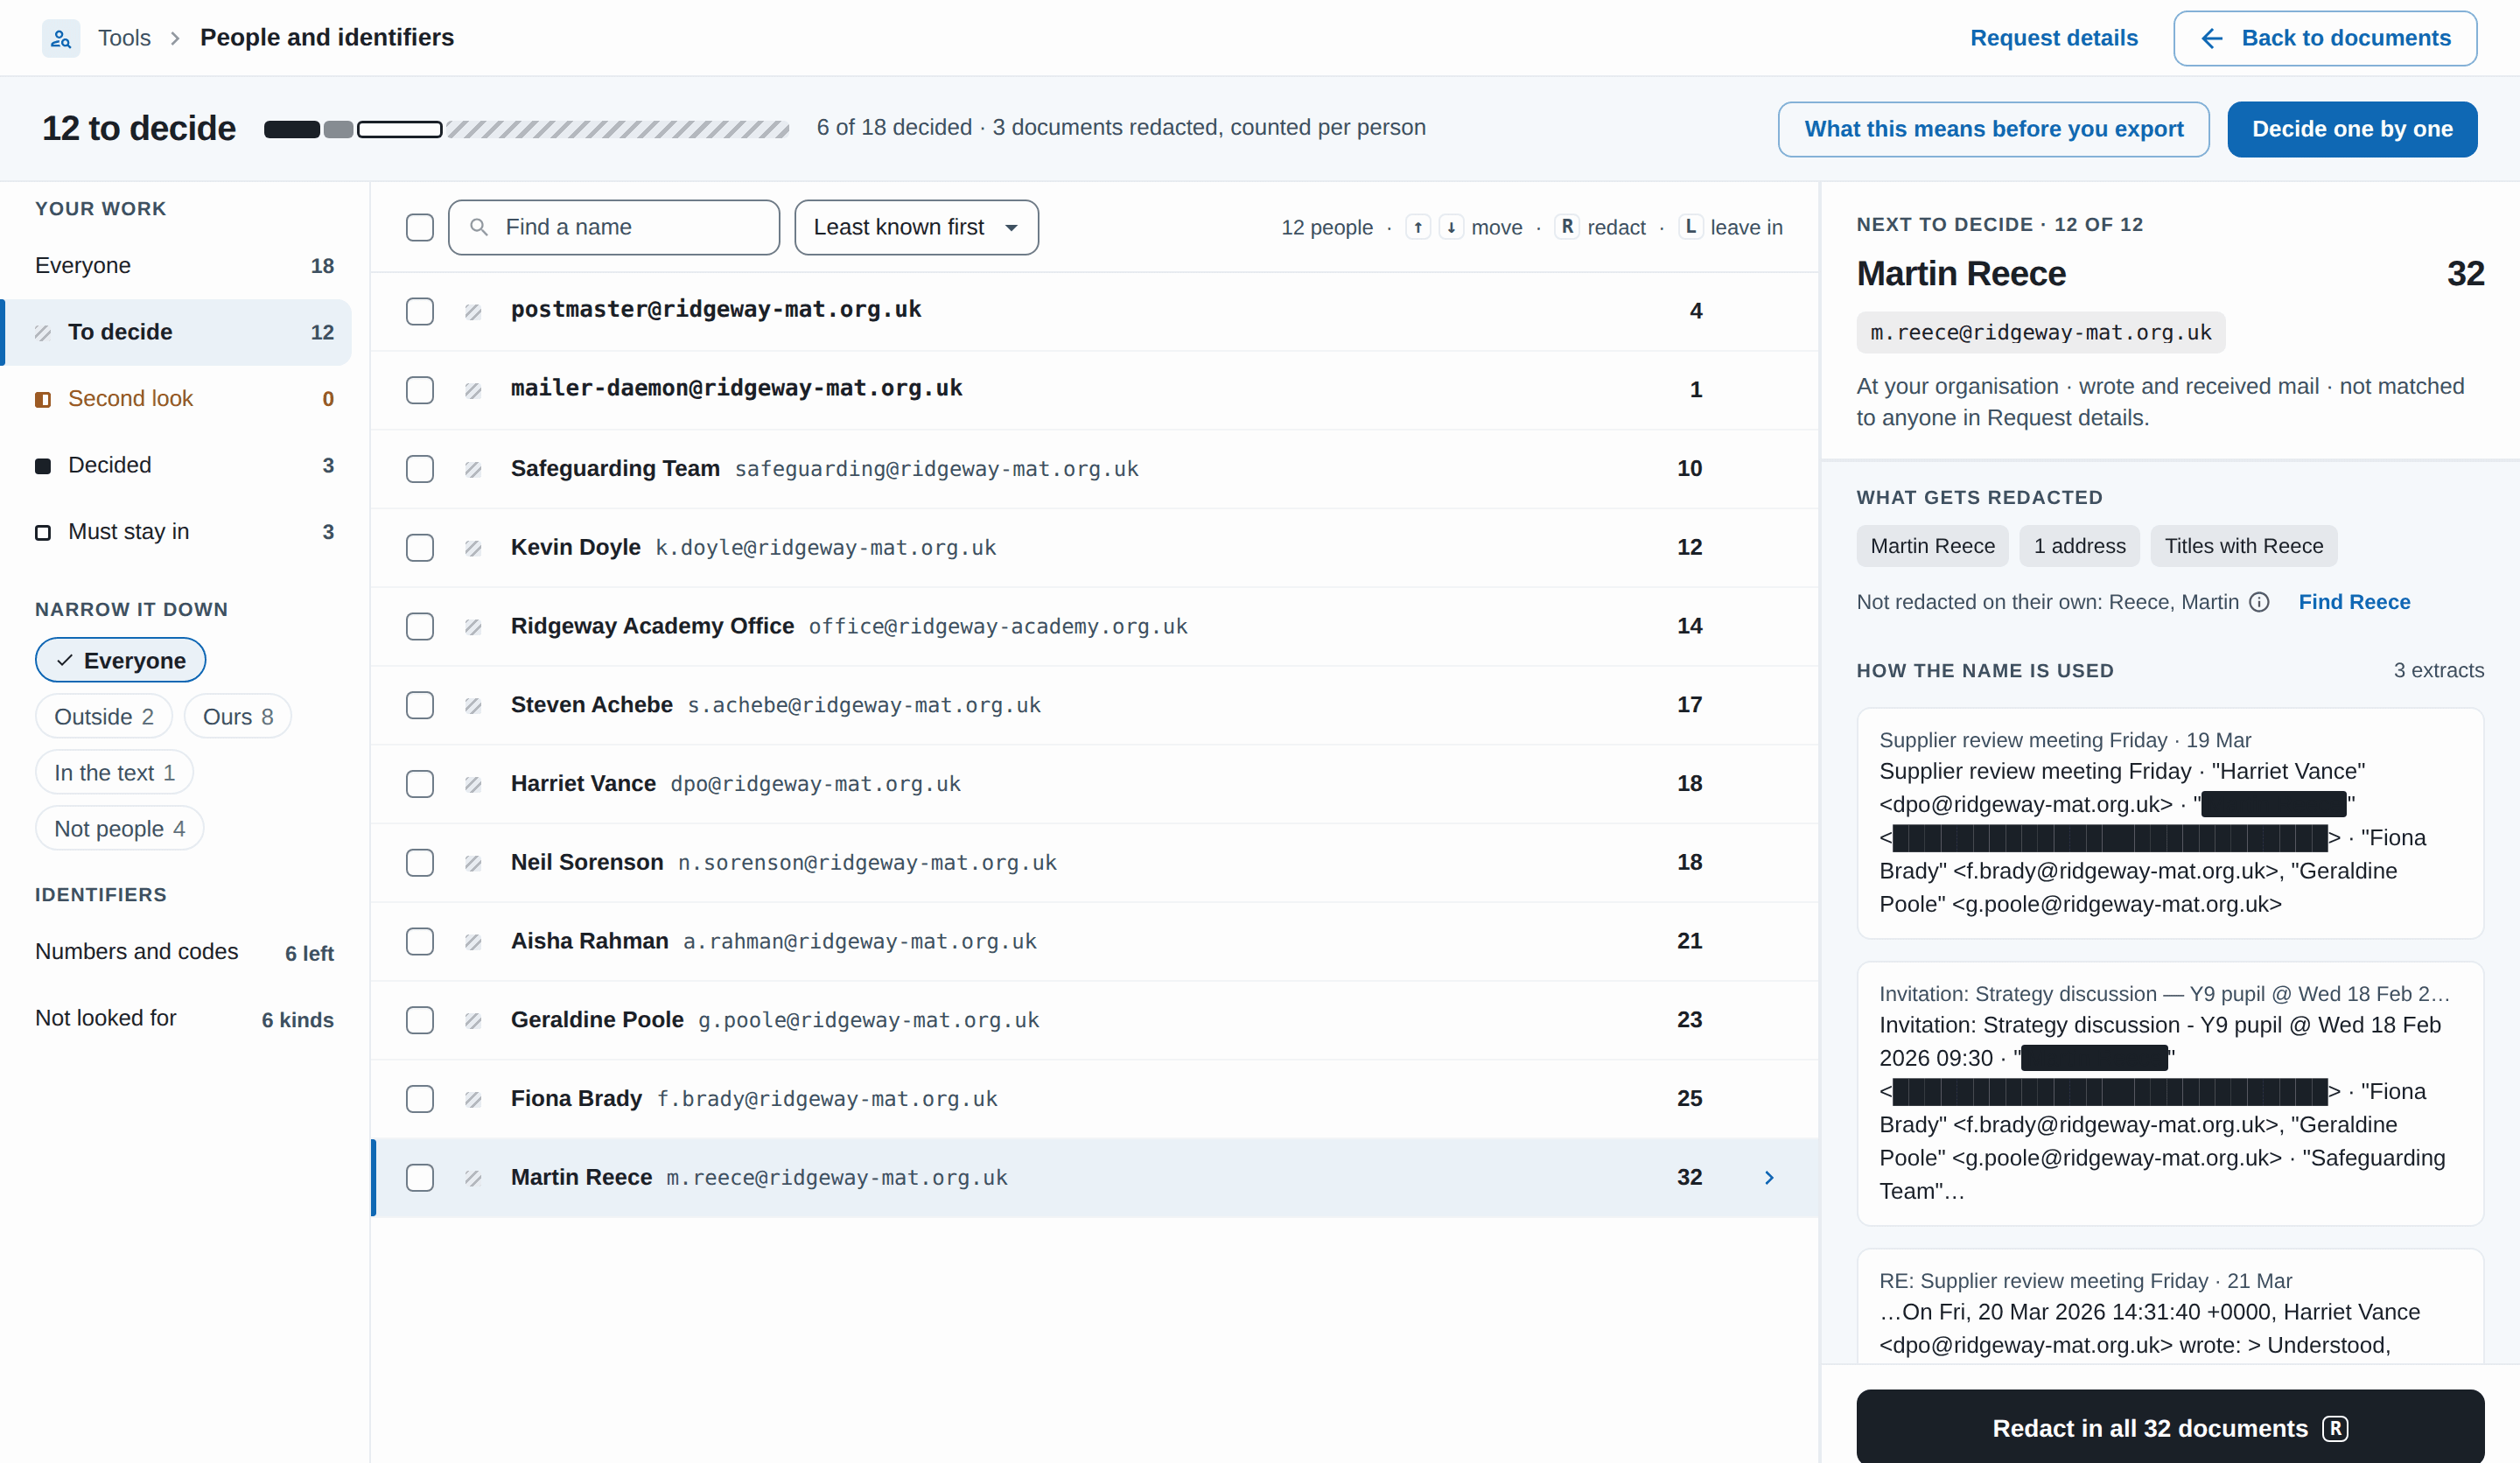Filter by the Ours 8 chip
2520x1463 pixels.
(x=237, y=716)
